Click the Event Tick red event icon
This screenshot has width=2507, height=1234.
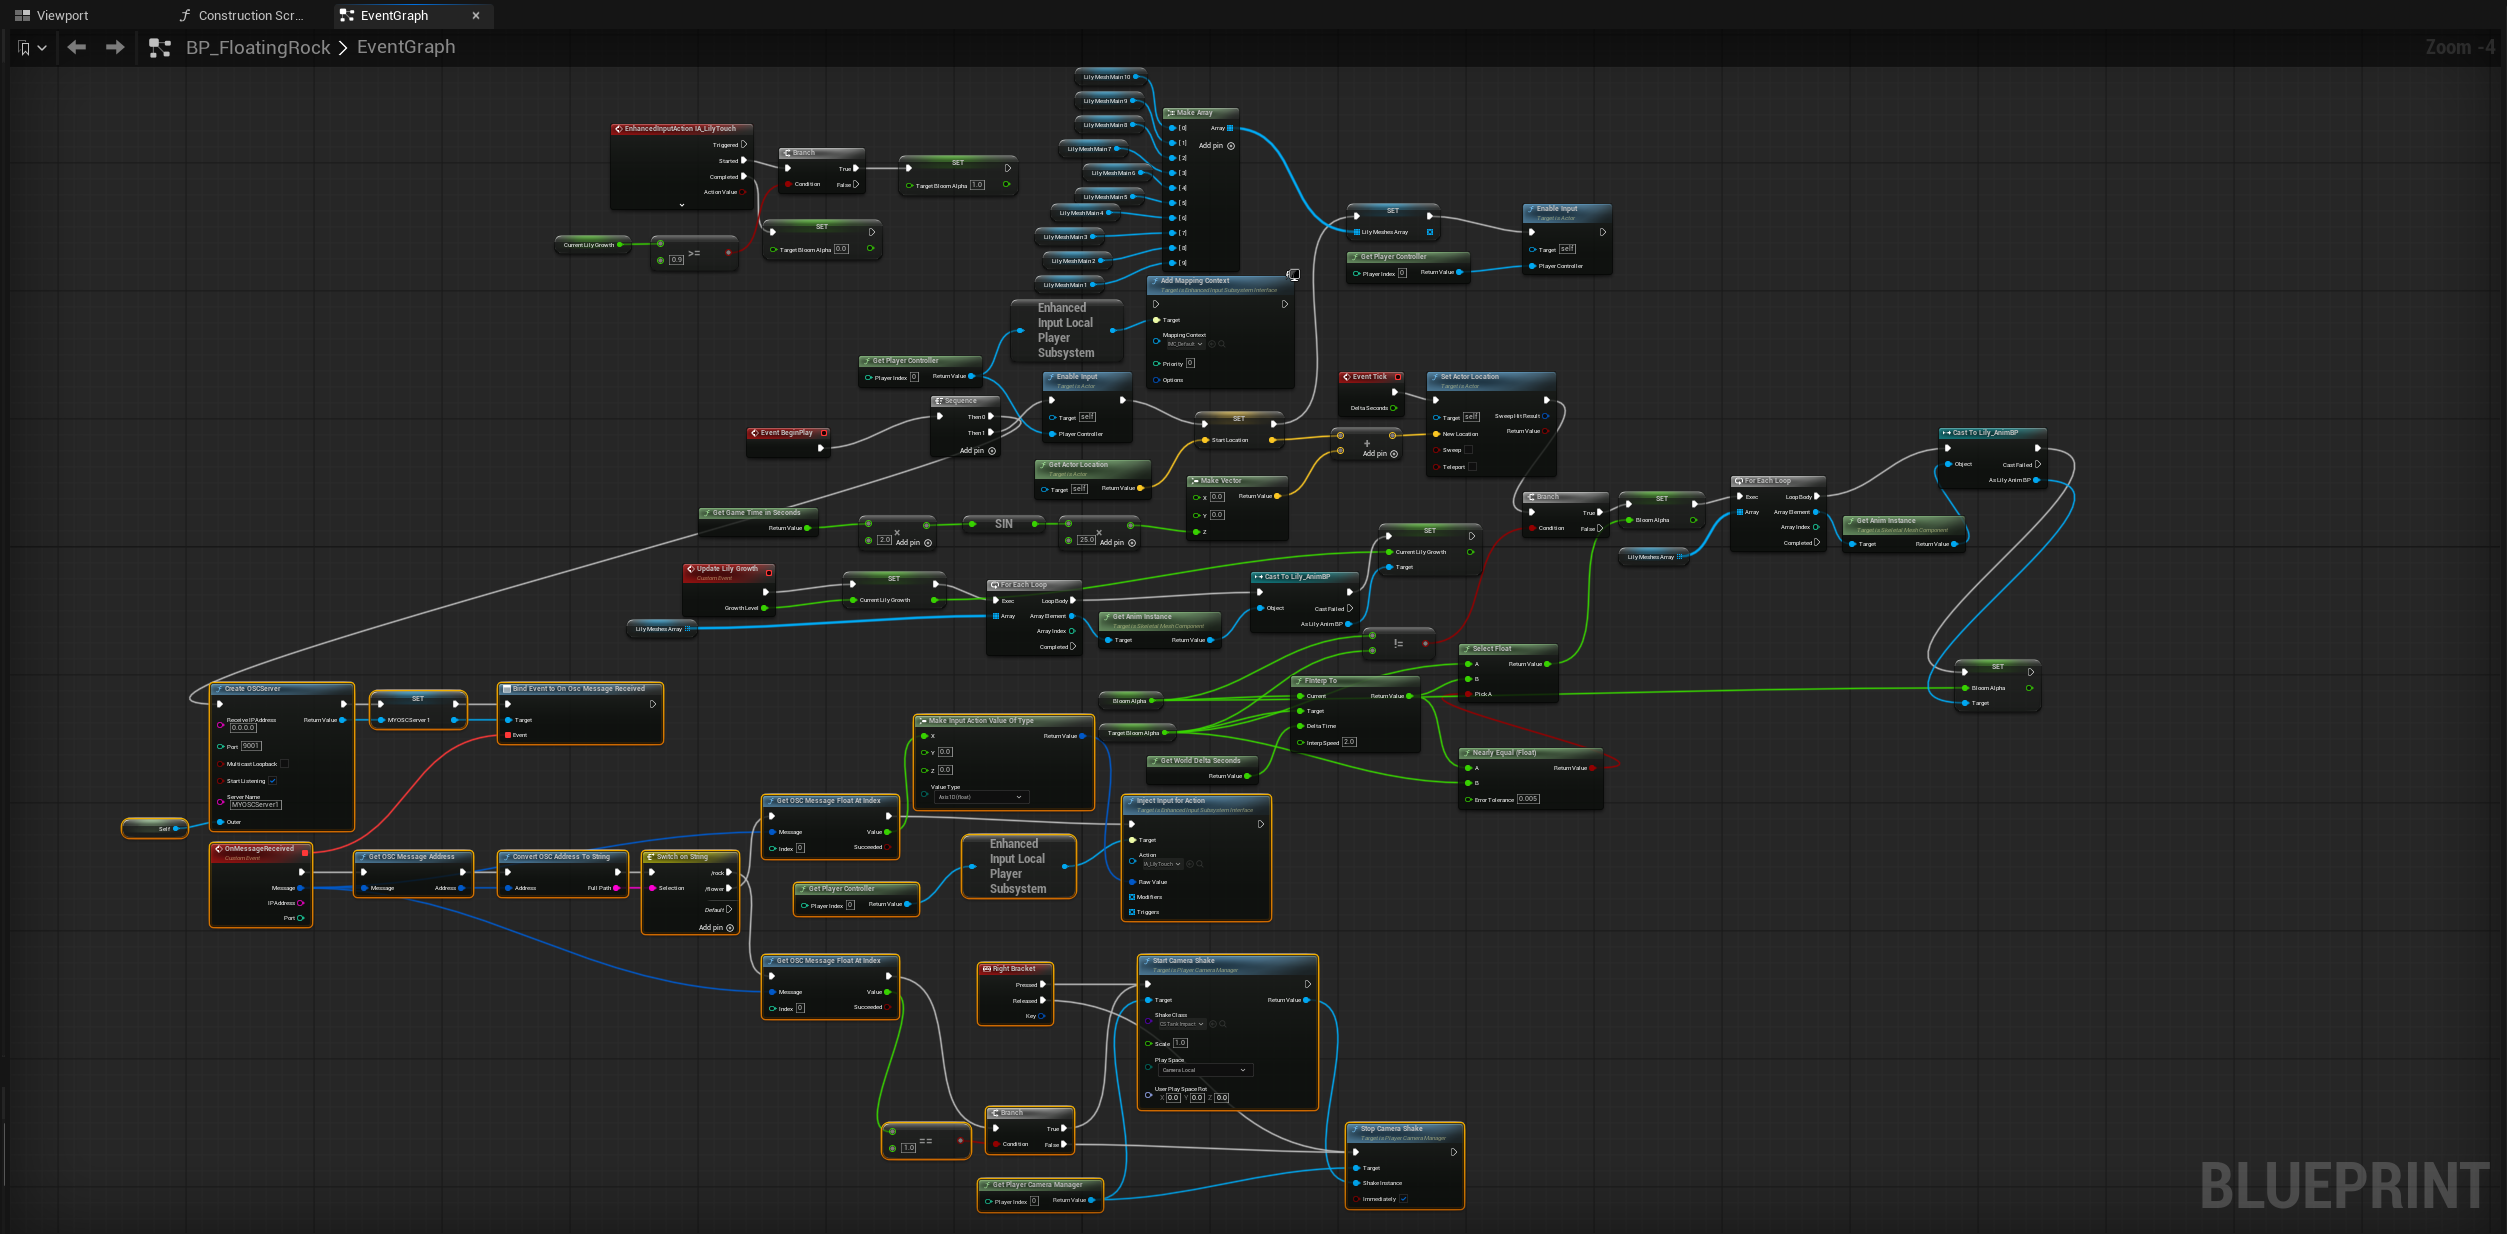pos(1346,377)
